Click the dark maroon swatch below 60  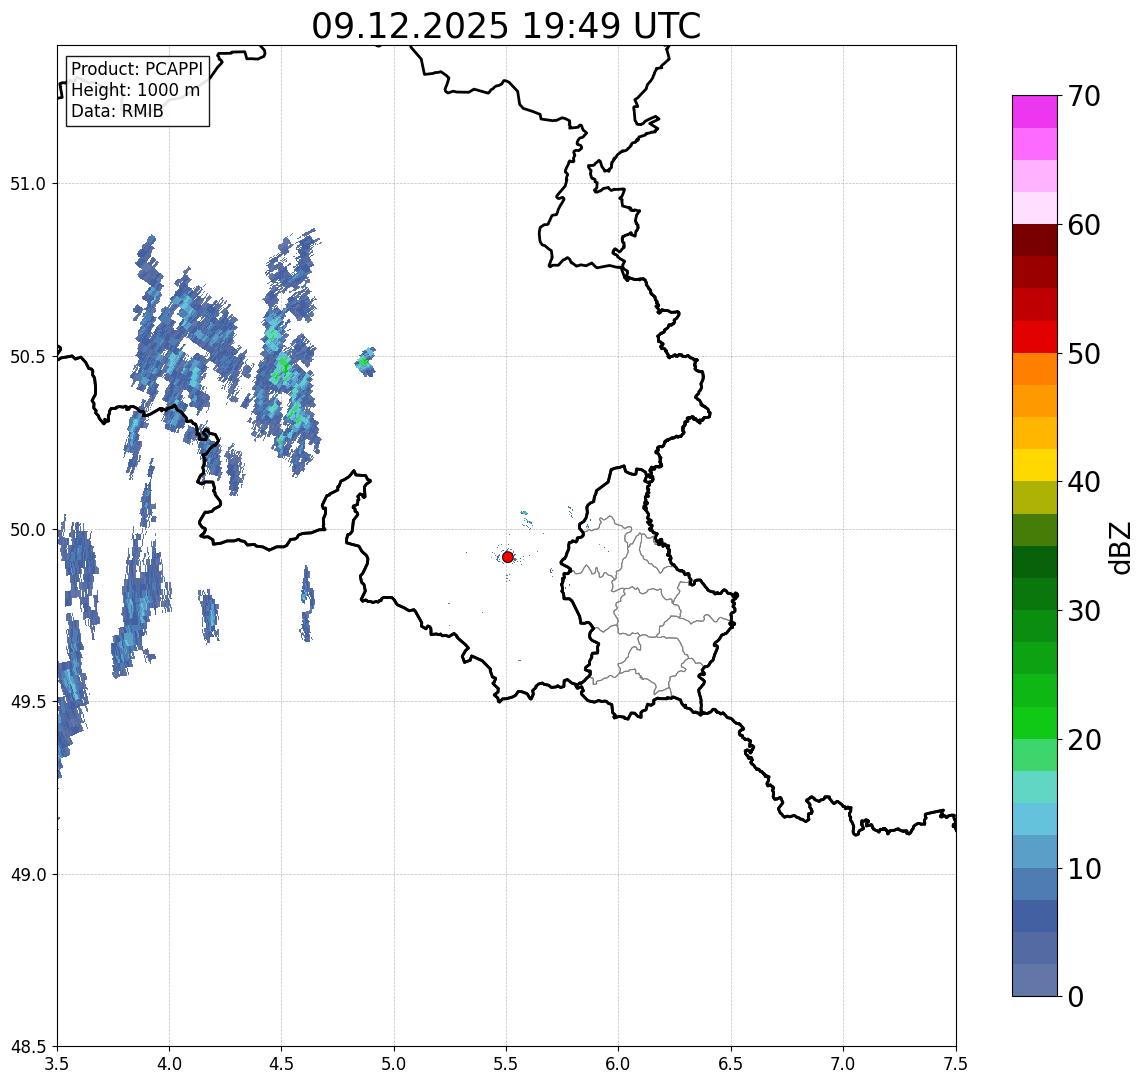pos(1035,240)
